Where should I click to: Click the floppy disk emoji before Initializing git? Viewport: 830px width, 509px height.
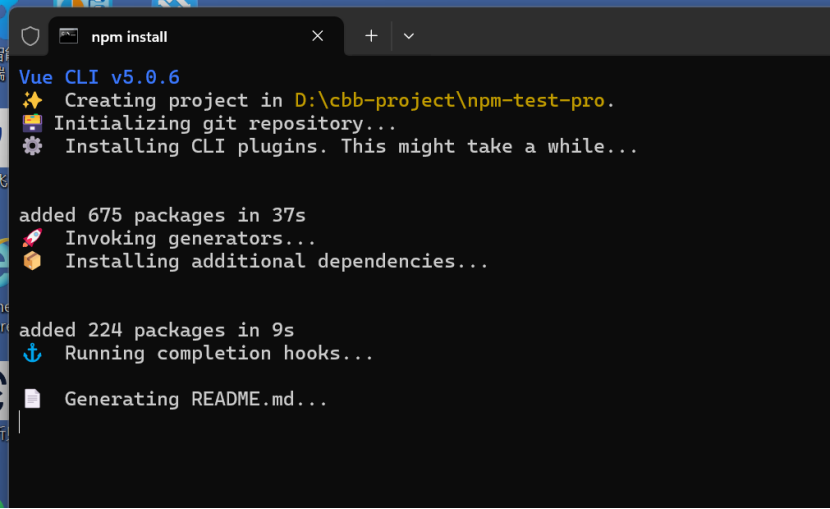point(32,124)
